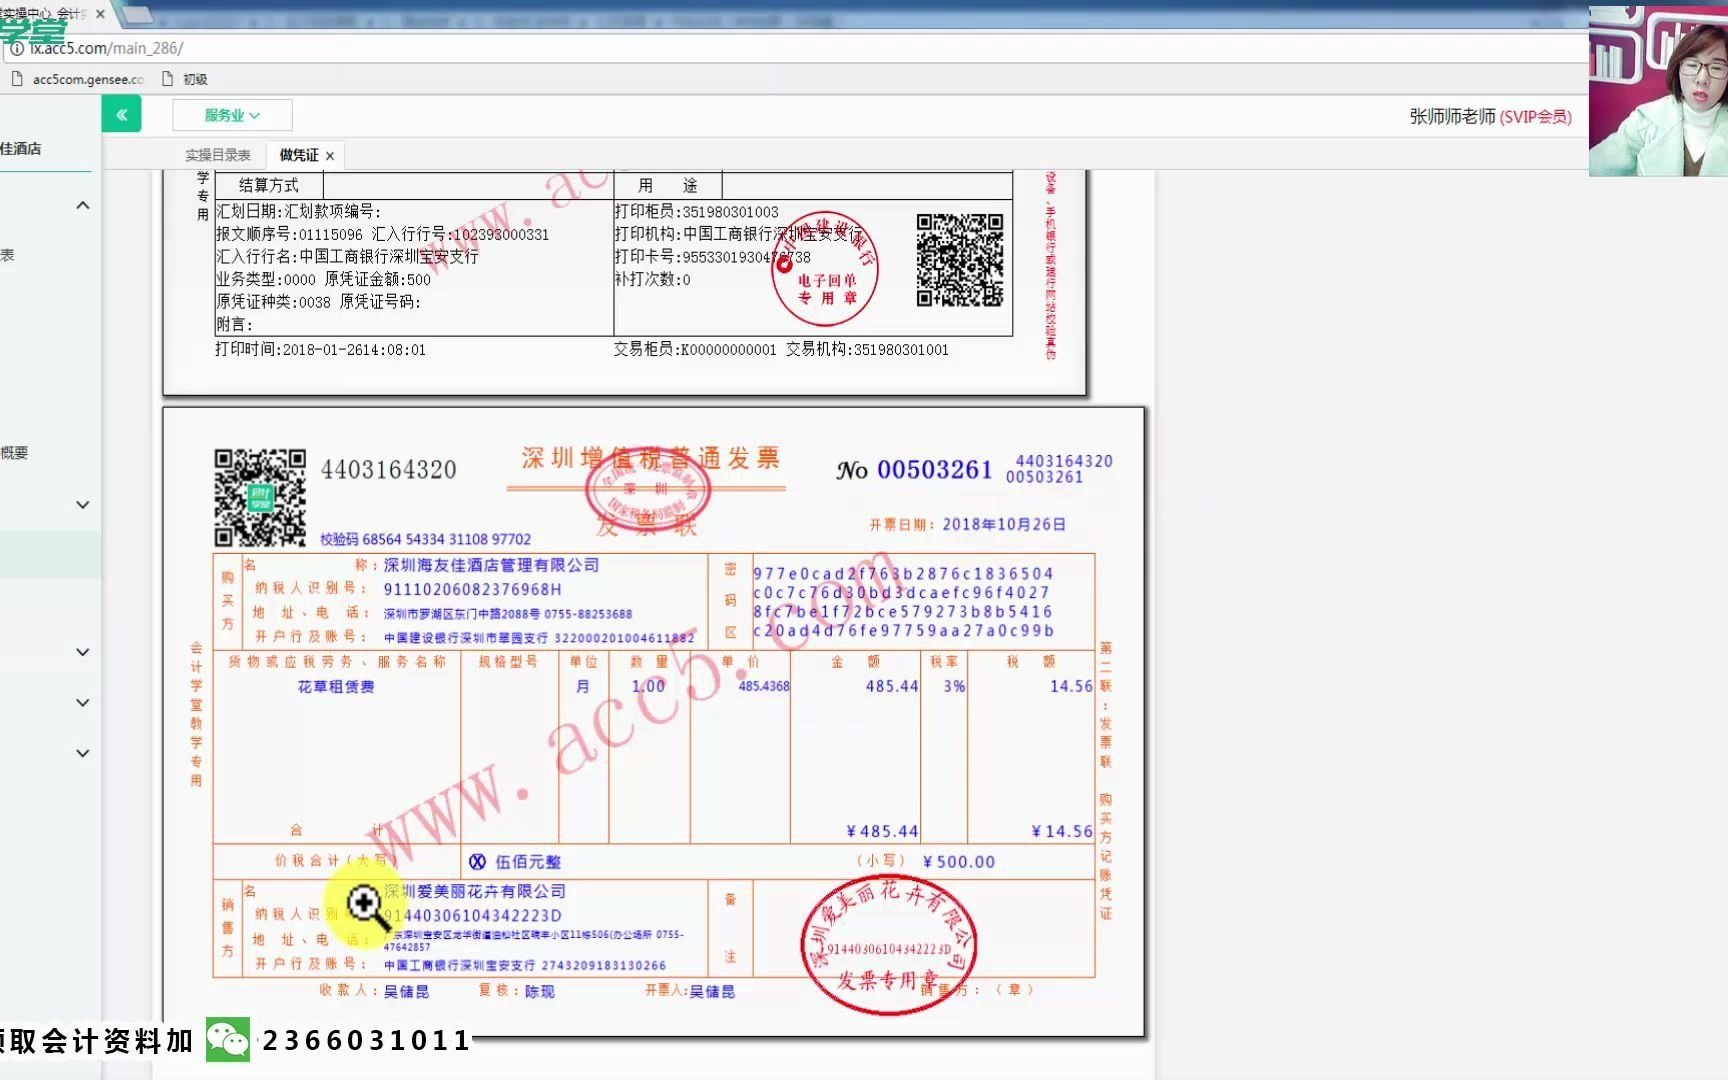Click the WeChat logo icon
The height and width of the screenshot is (1080, 1728).
coord(228,1040)
